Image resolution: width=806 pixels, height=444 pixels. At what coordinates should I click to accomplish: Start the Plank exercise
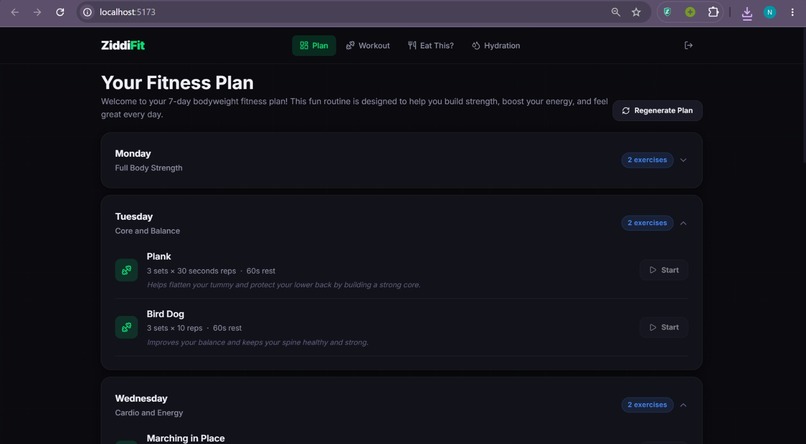tap(664, 270)
